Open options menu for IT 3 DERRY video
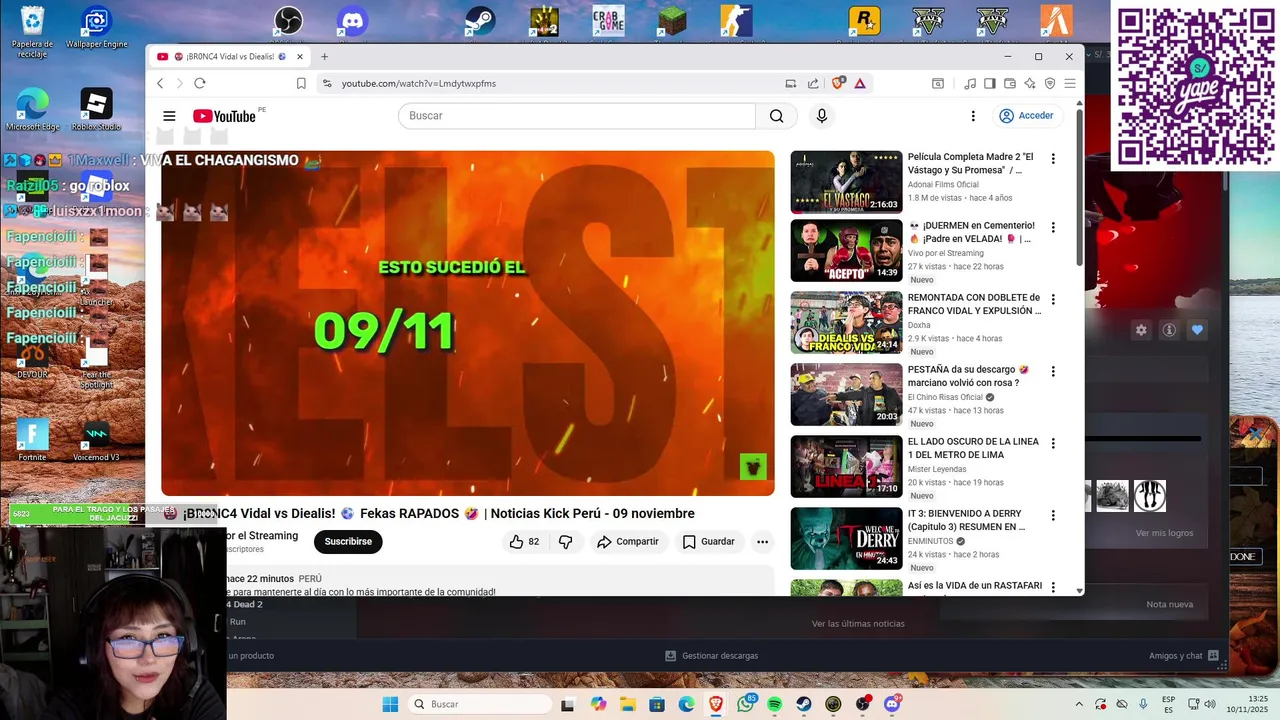Viewport: 1280px width, 720px height. pos(1053,515)
